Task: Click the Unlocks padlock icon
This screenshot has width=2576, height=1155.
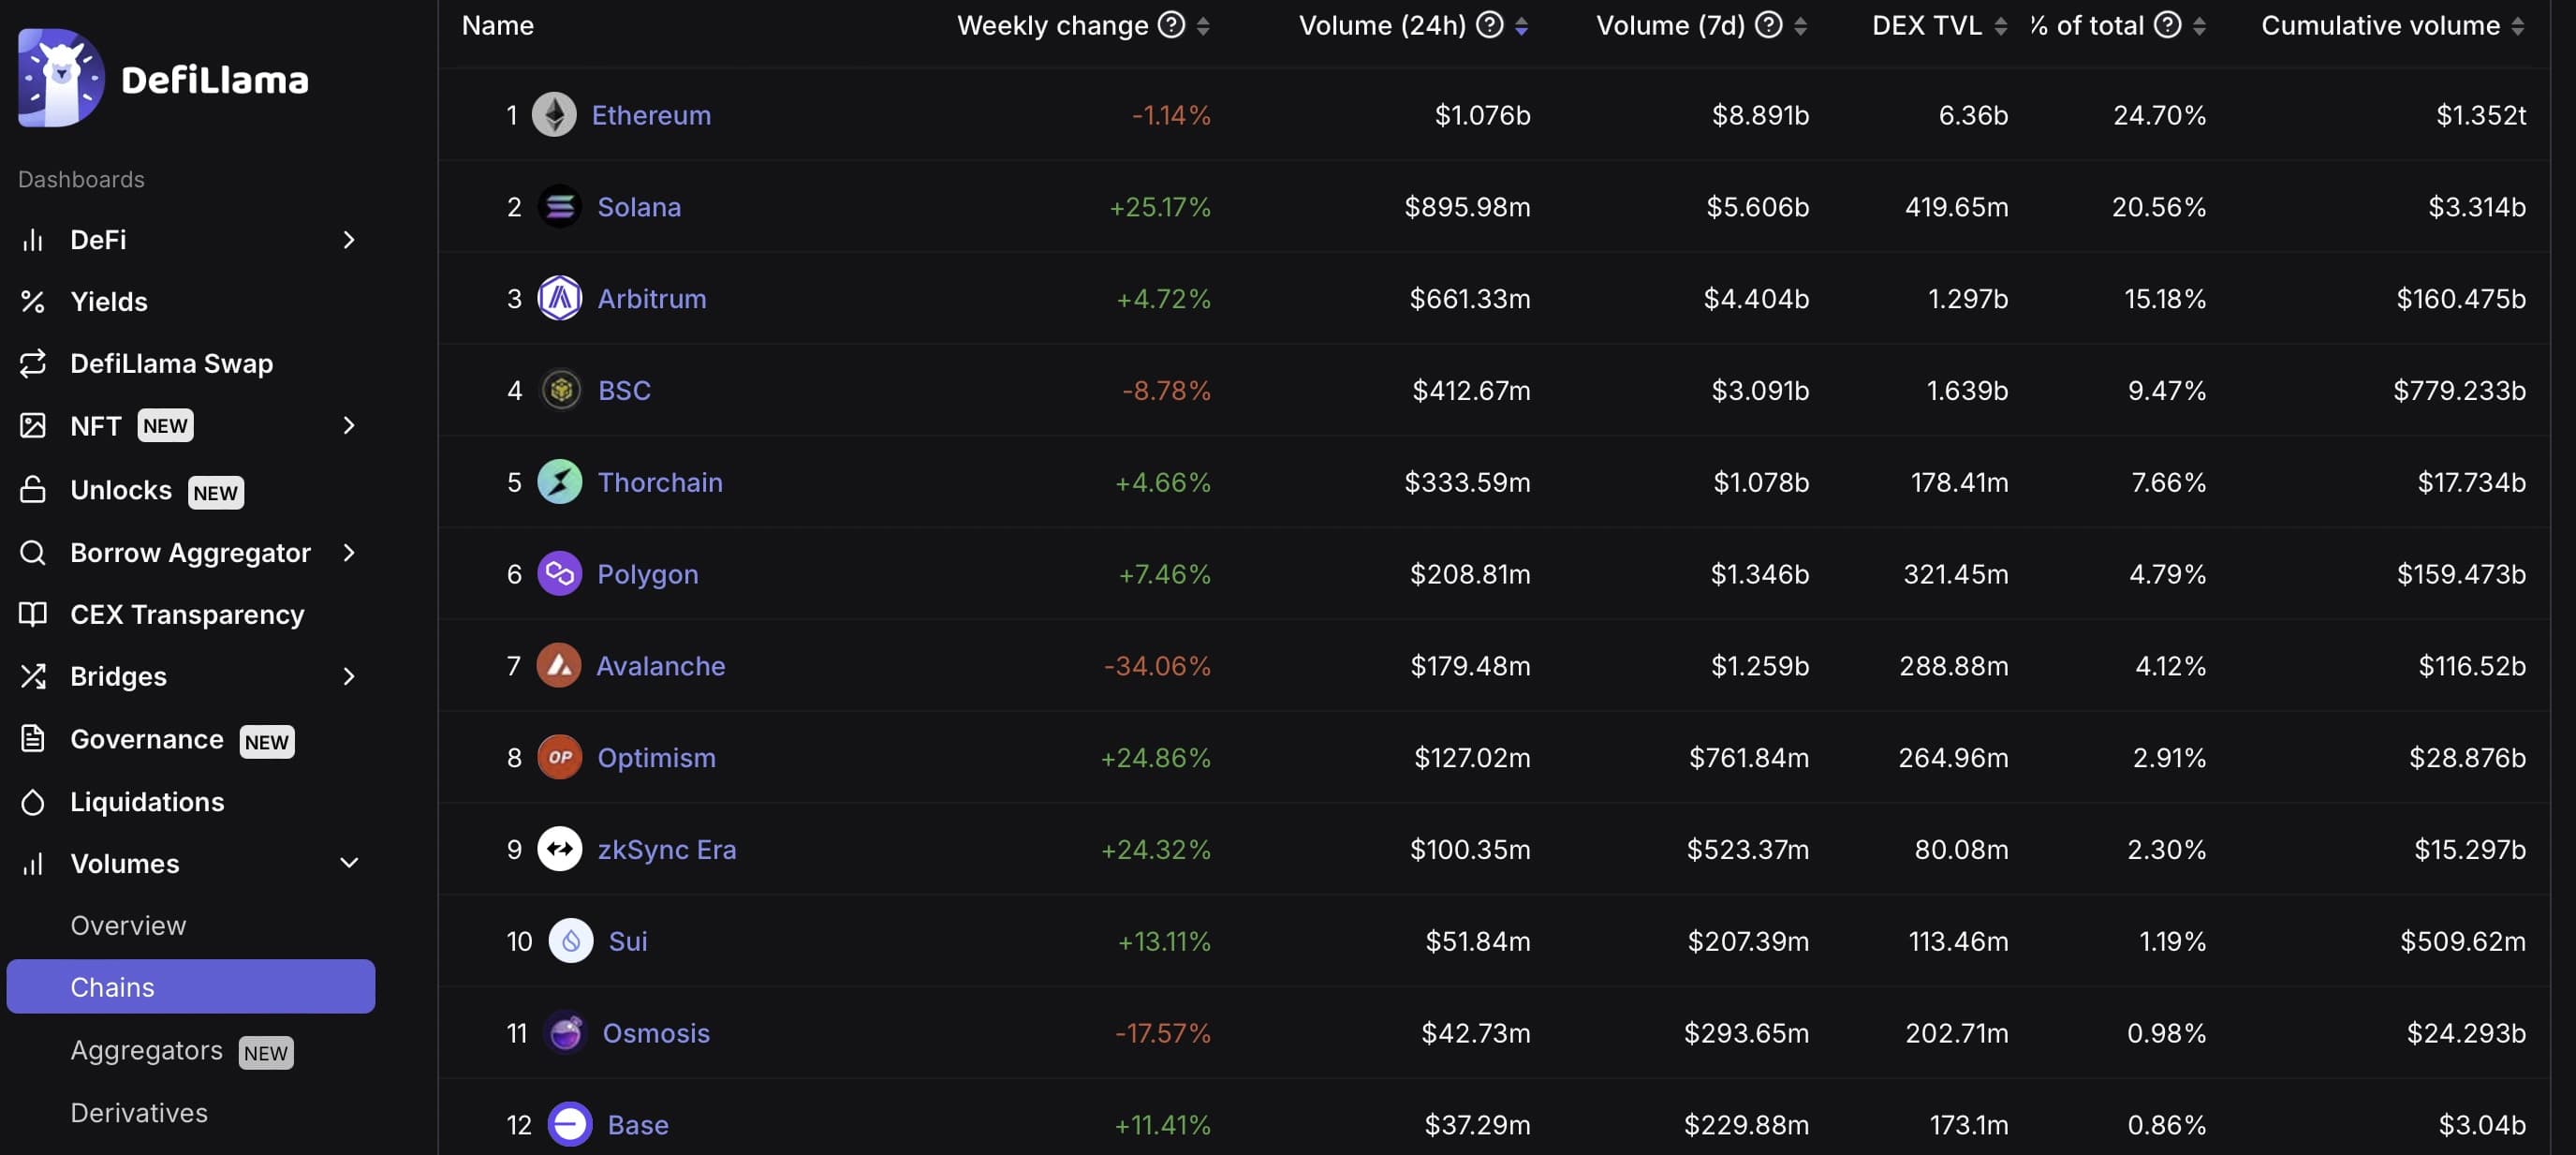Action: point(33,490)
